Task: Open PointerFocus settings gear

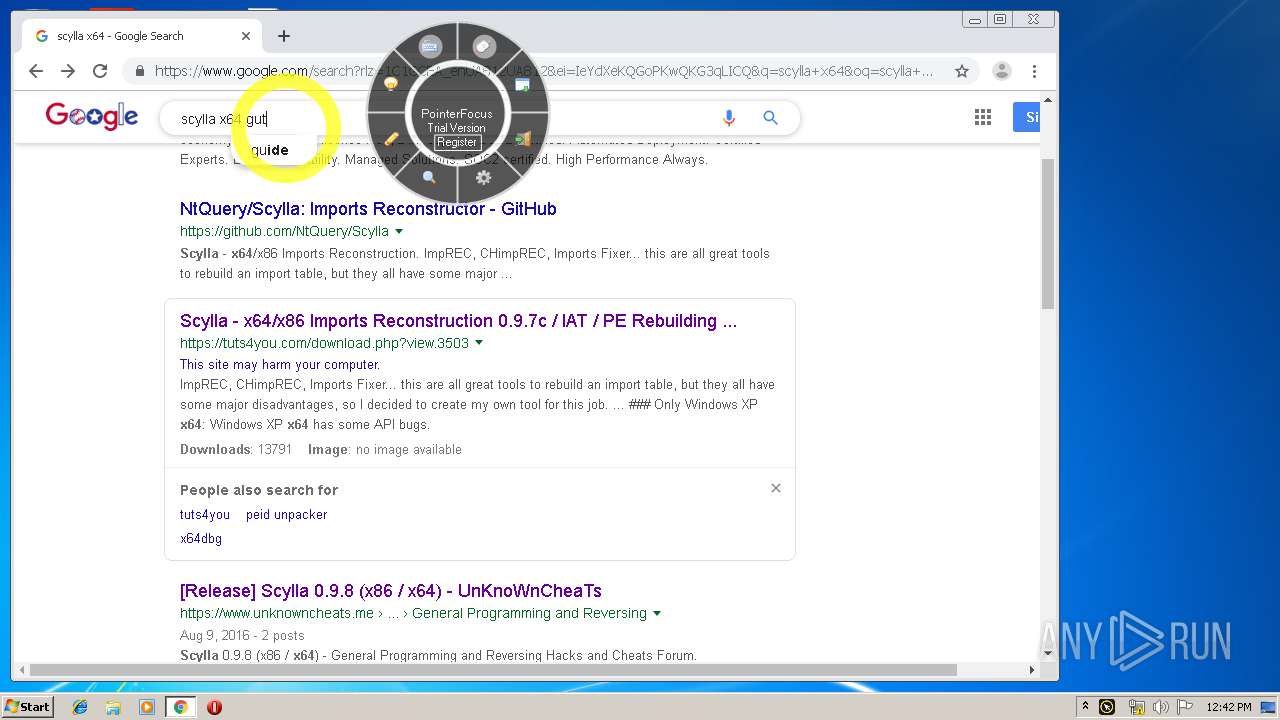Action: click(484, 178)
